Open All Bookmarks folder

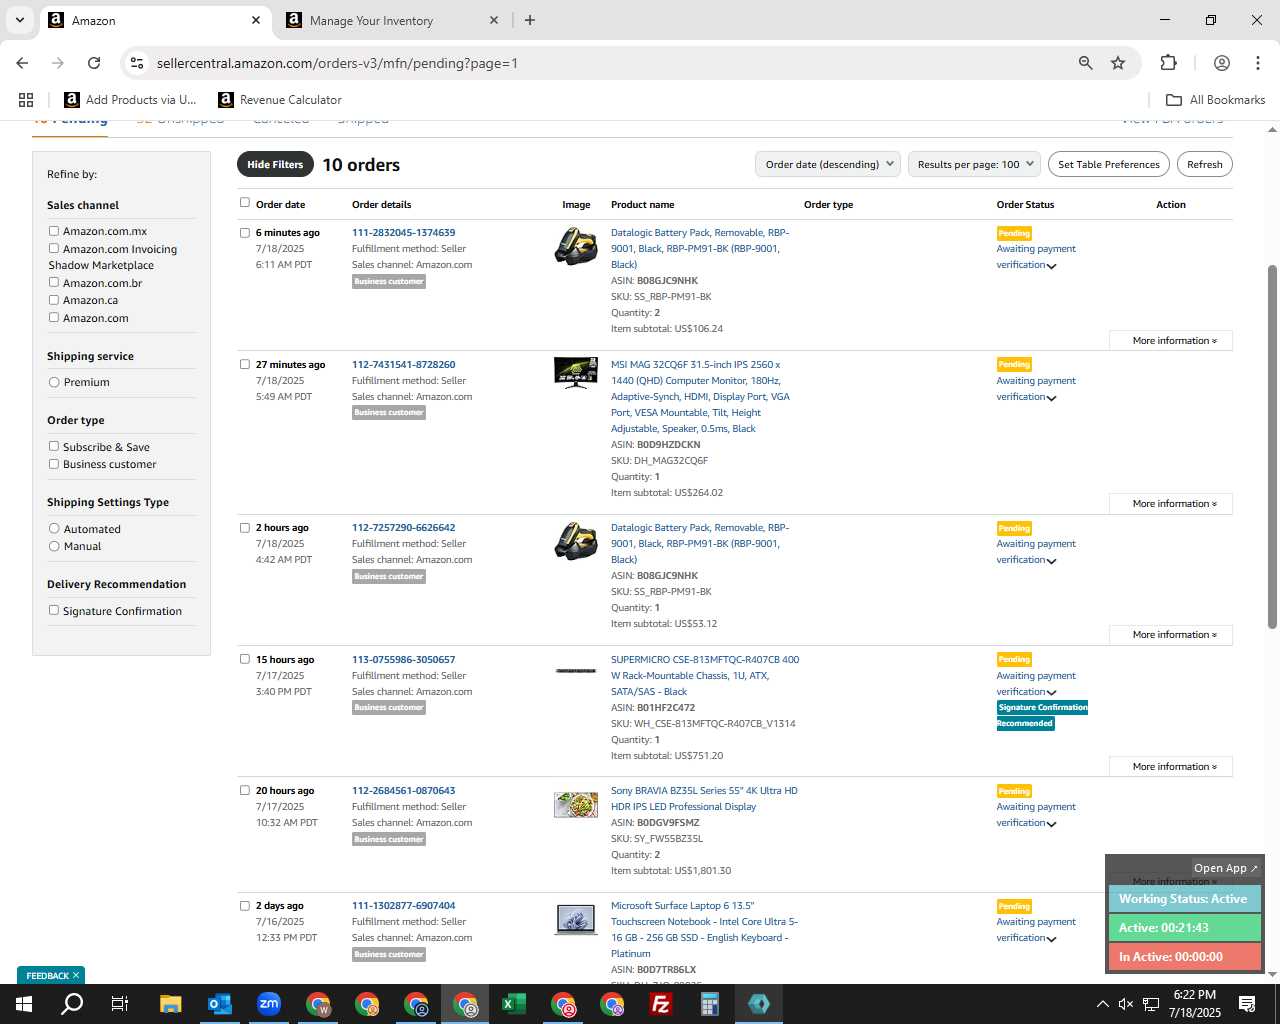click(1215, 100)
